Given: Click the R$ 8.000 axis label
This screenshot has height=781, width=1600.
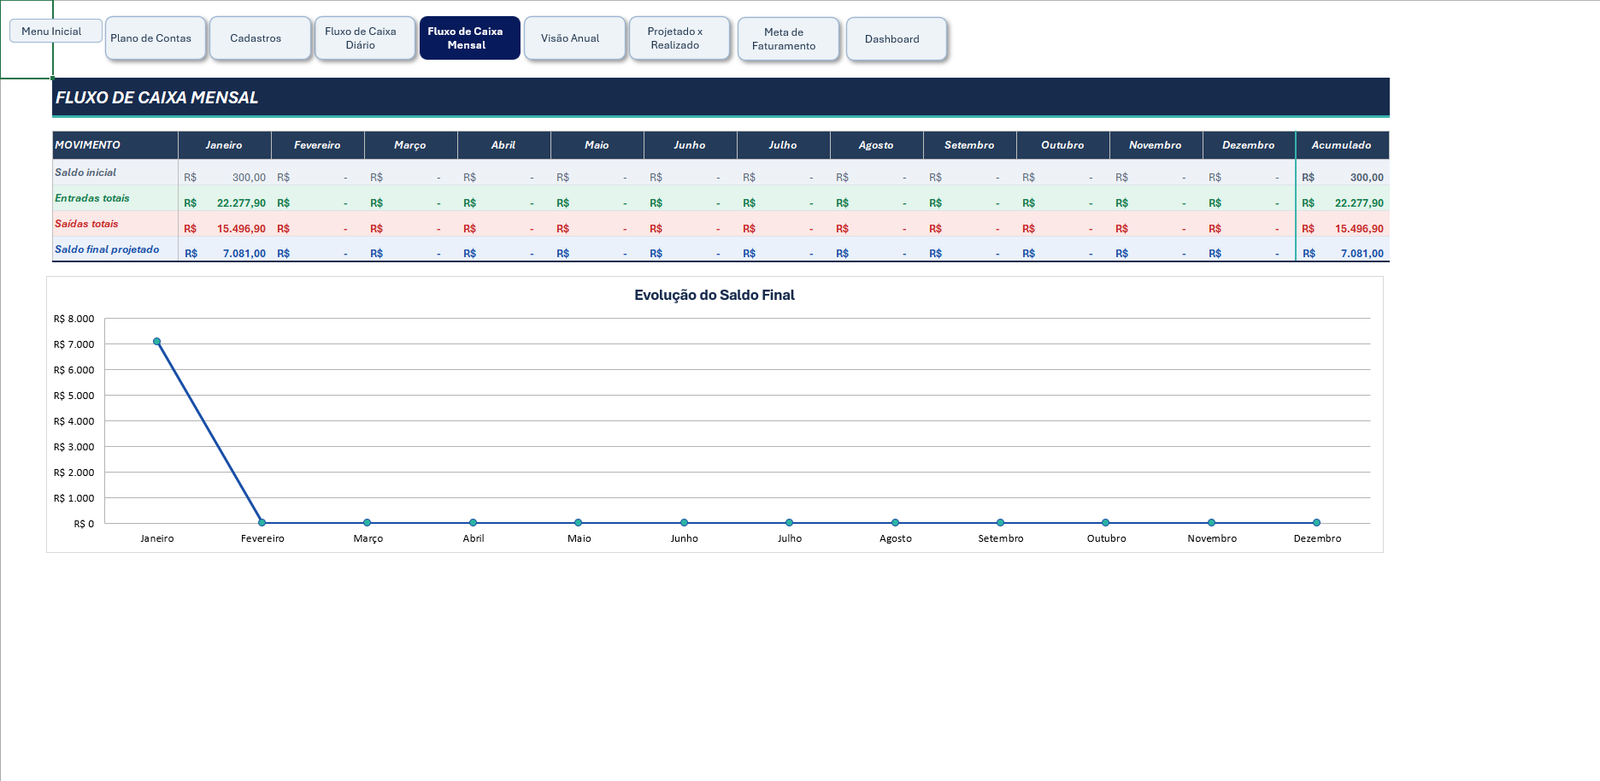Looking at the screenshot, I should pyautogui.click(x=74, y=319).
